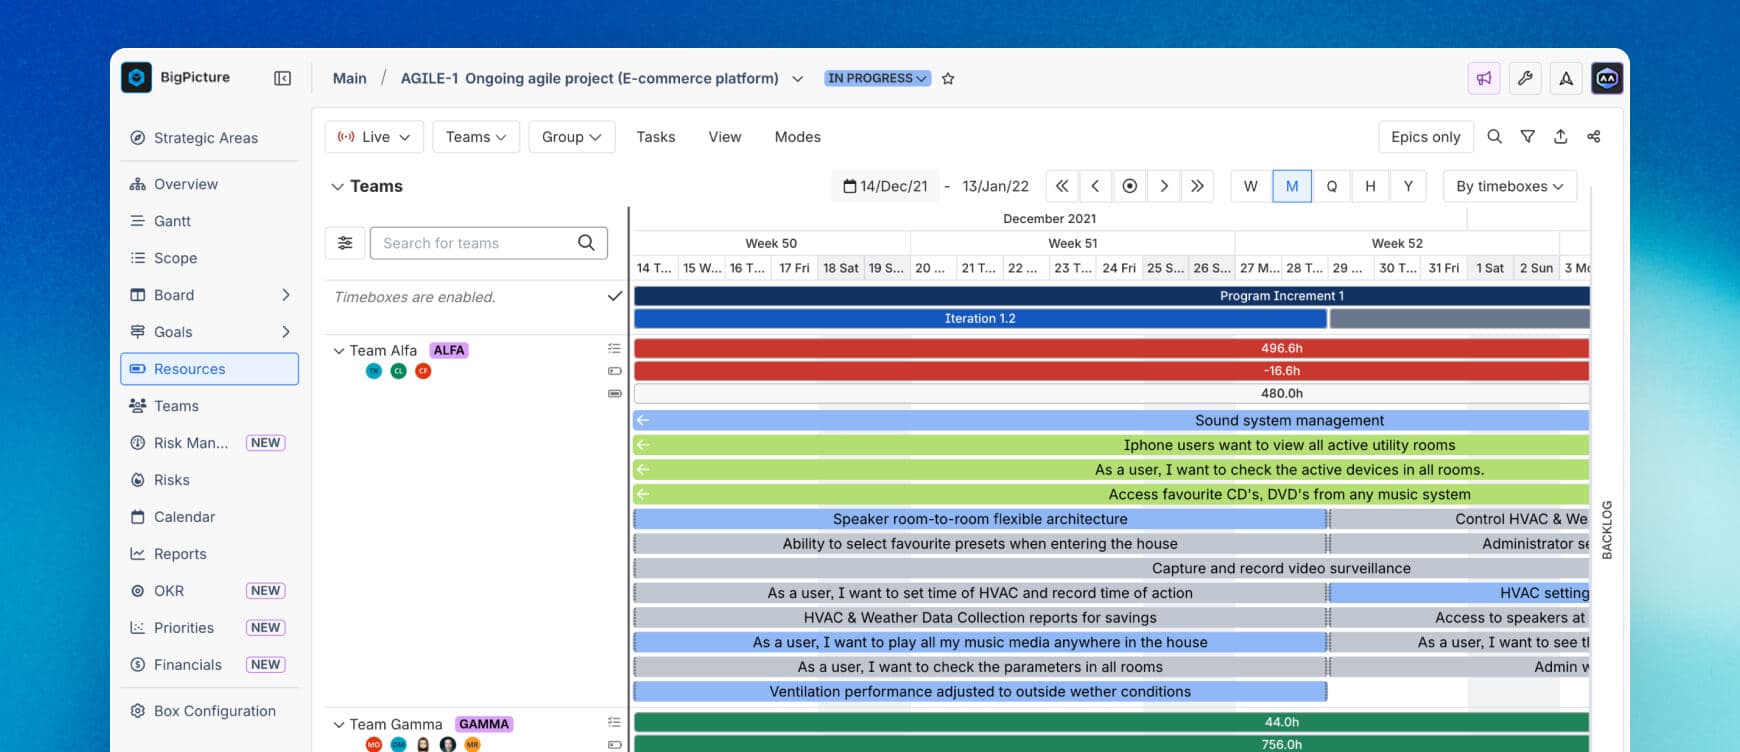
Task: Go to next period arrow
Action: point(1163,186)
